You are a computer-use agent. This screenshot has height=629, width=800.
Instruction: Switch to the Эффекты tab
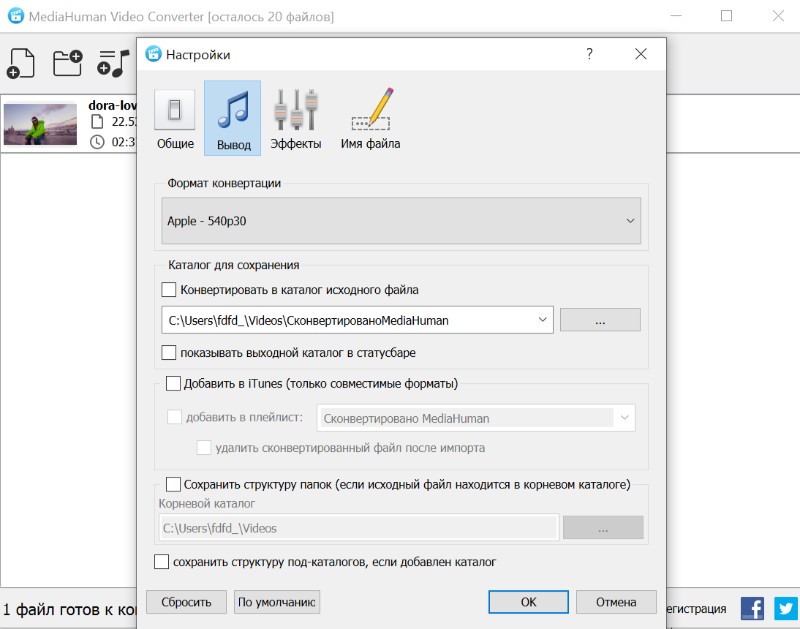click(x=295, y=119)
